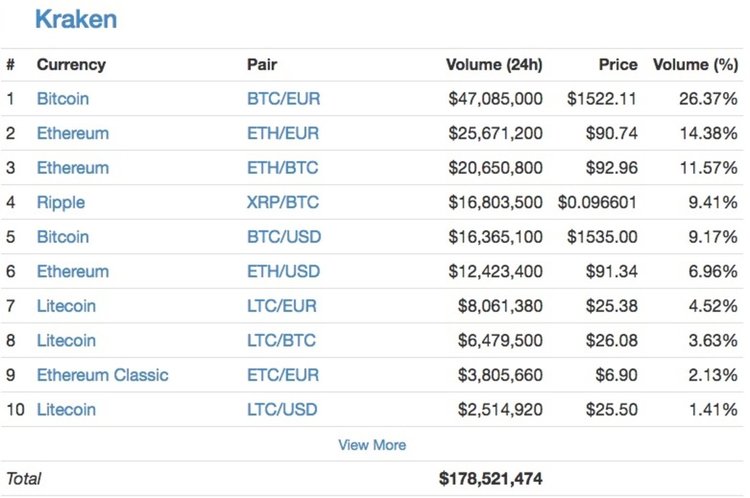Open the BTC/USD pair link
Viewport: 750px width, 498px height.
point(284,237)
